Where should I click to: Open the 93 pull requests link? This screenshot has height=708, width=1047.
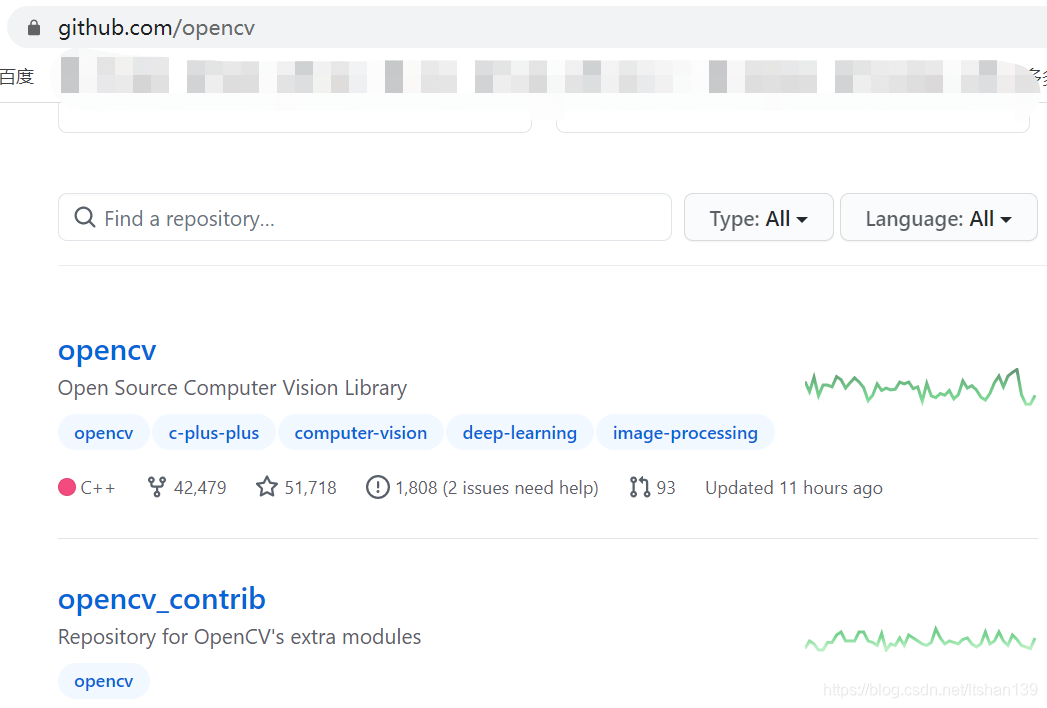click(666, 488)
